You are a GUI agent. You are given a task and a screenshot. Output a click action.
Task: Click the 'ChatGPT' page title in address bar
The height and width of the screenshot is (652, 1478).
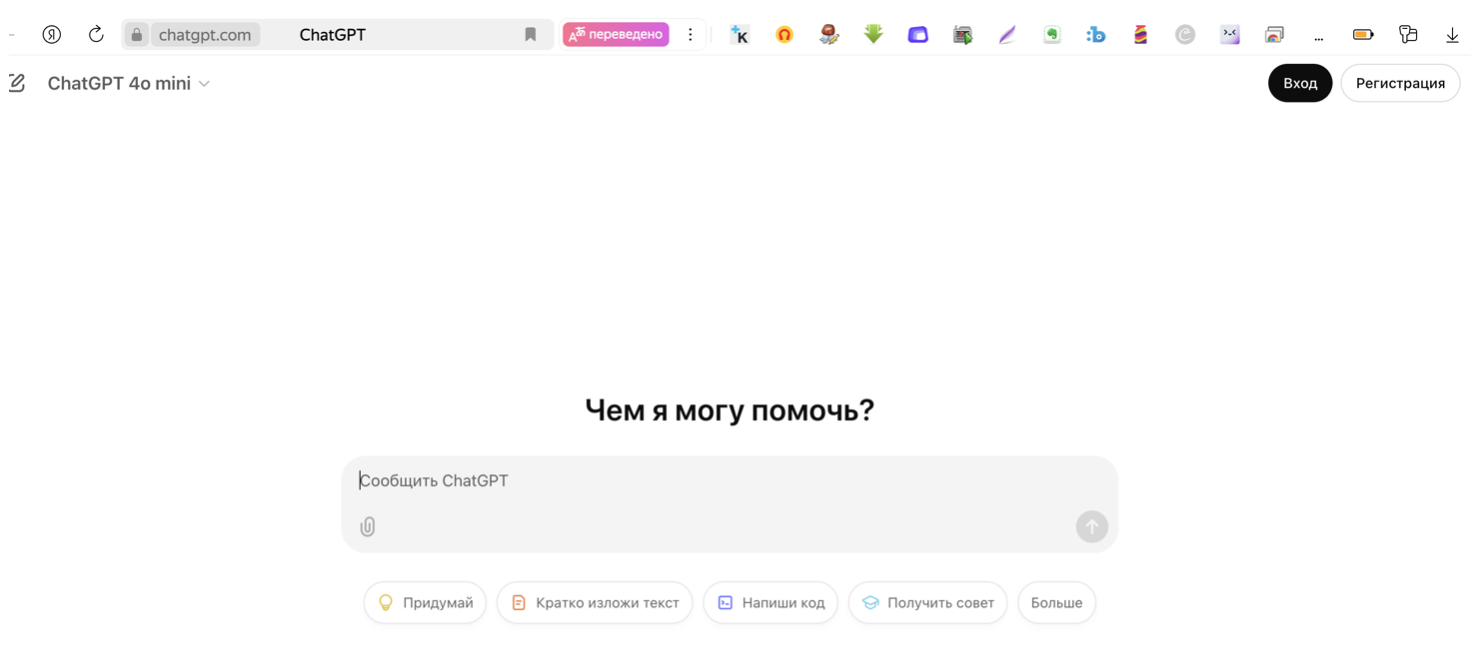pyautogui.click(x=333, y=35)
